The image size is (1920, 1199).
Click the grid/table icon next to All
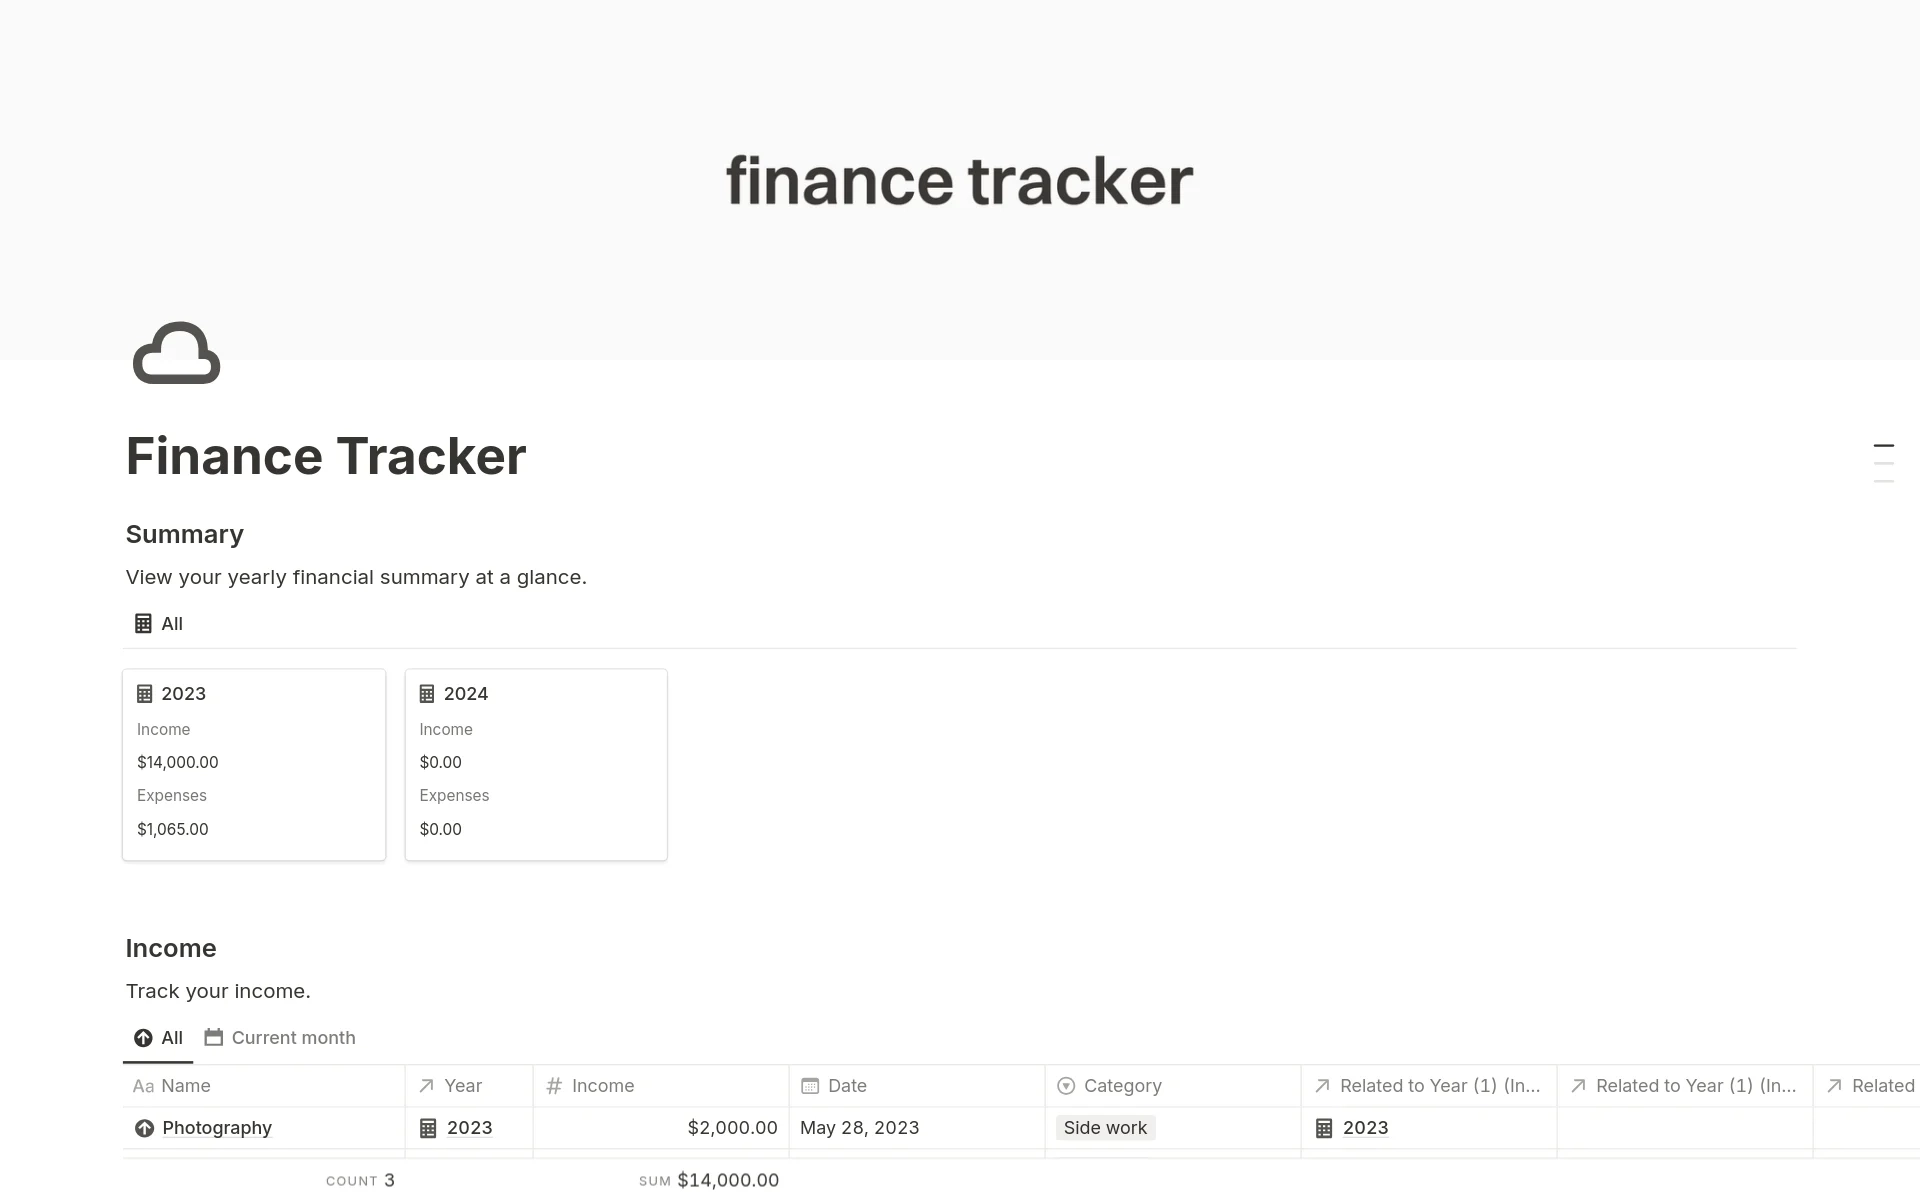(x=142, y=623)
